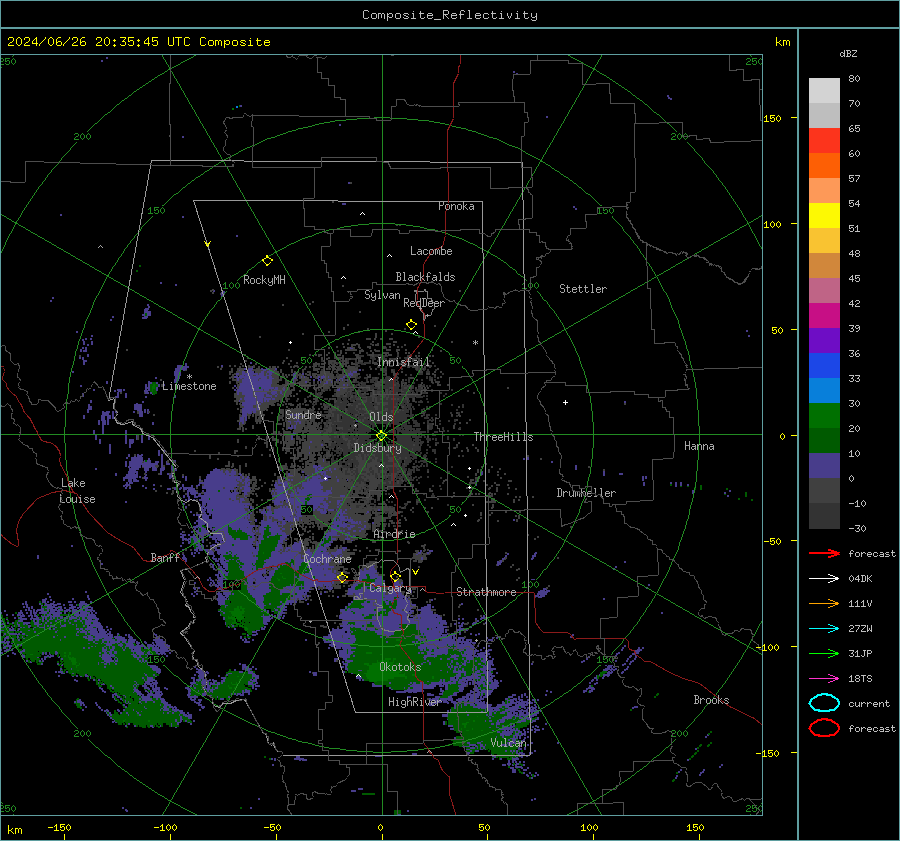This screenshot has width=900, height=841.
Task: Click the Airdrie city label
Action: 394,534
